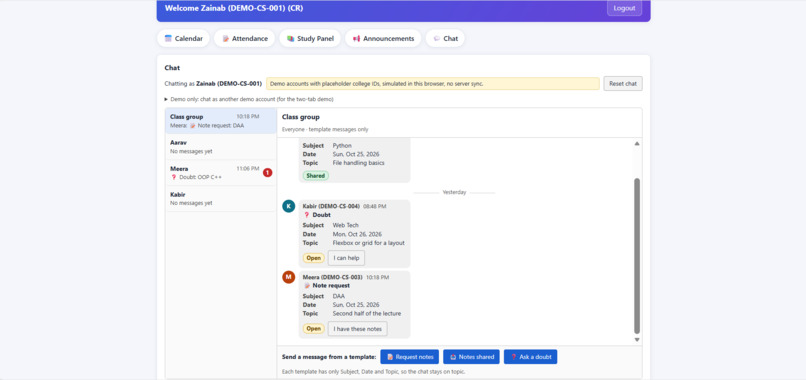Image resolution: width=806 pixels, height=380 pixels.
Task: Select the Chat tab
Action: click(x=445, y=39)
